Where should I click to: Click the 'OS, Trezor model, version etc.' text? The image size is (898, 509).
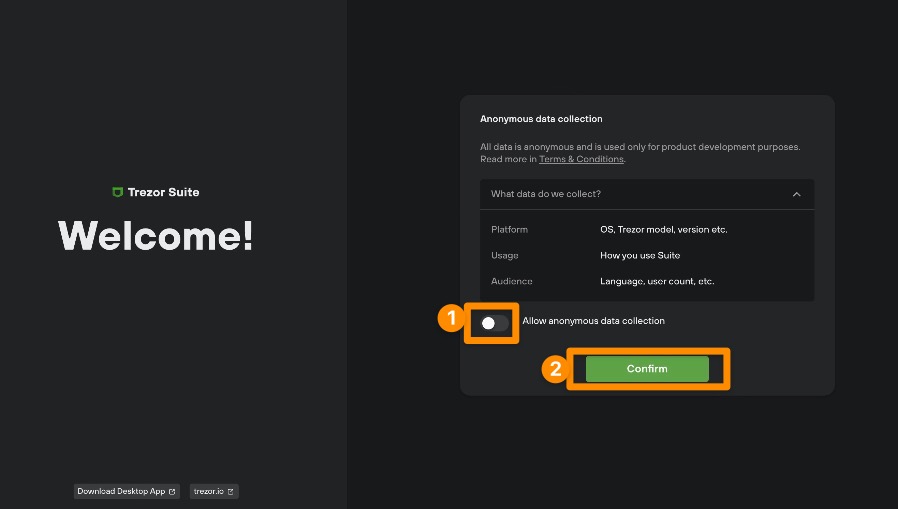[x=664, y=230]
